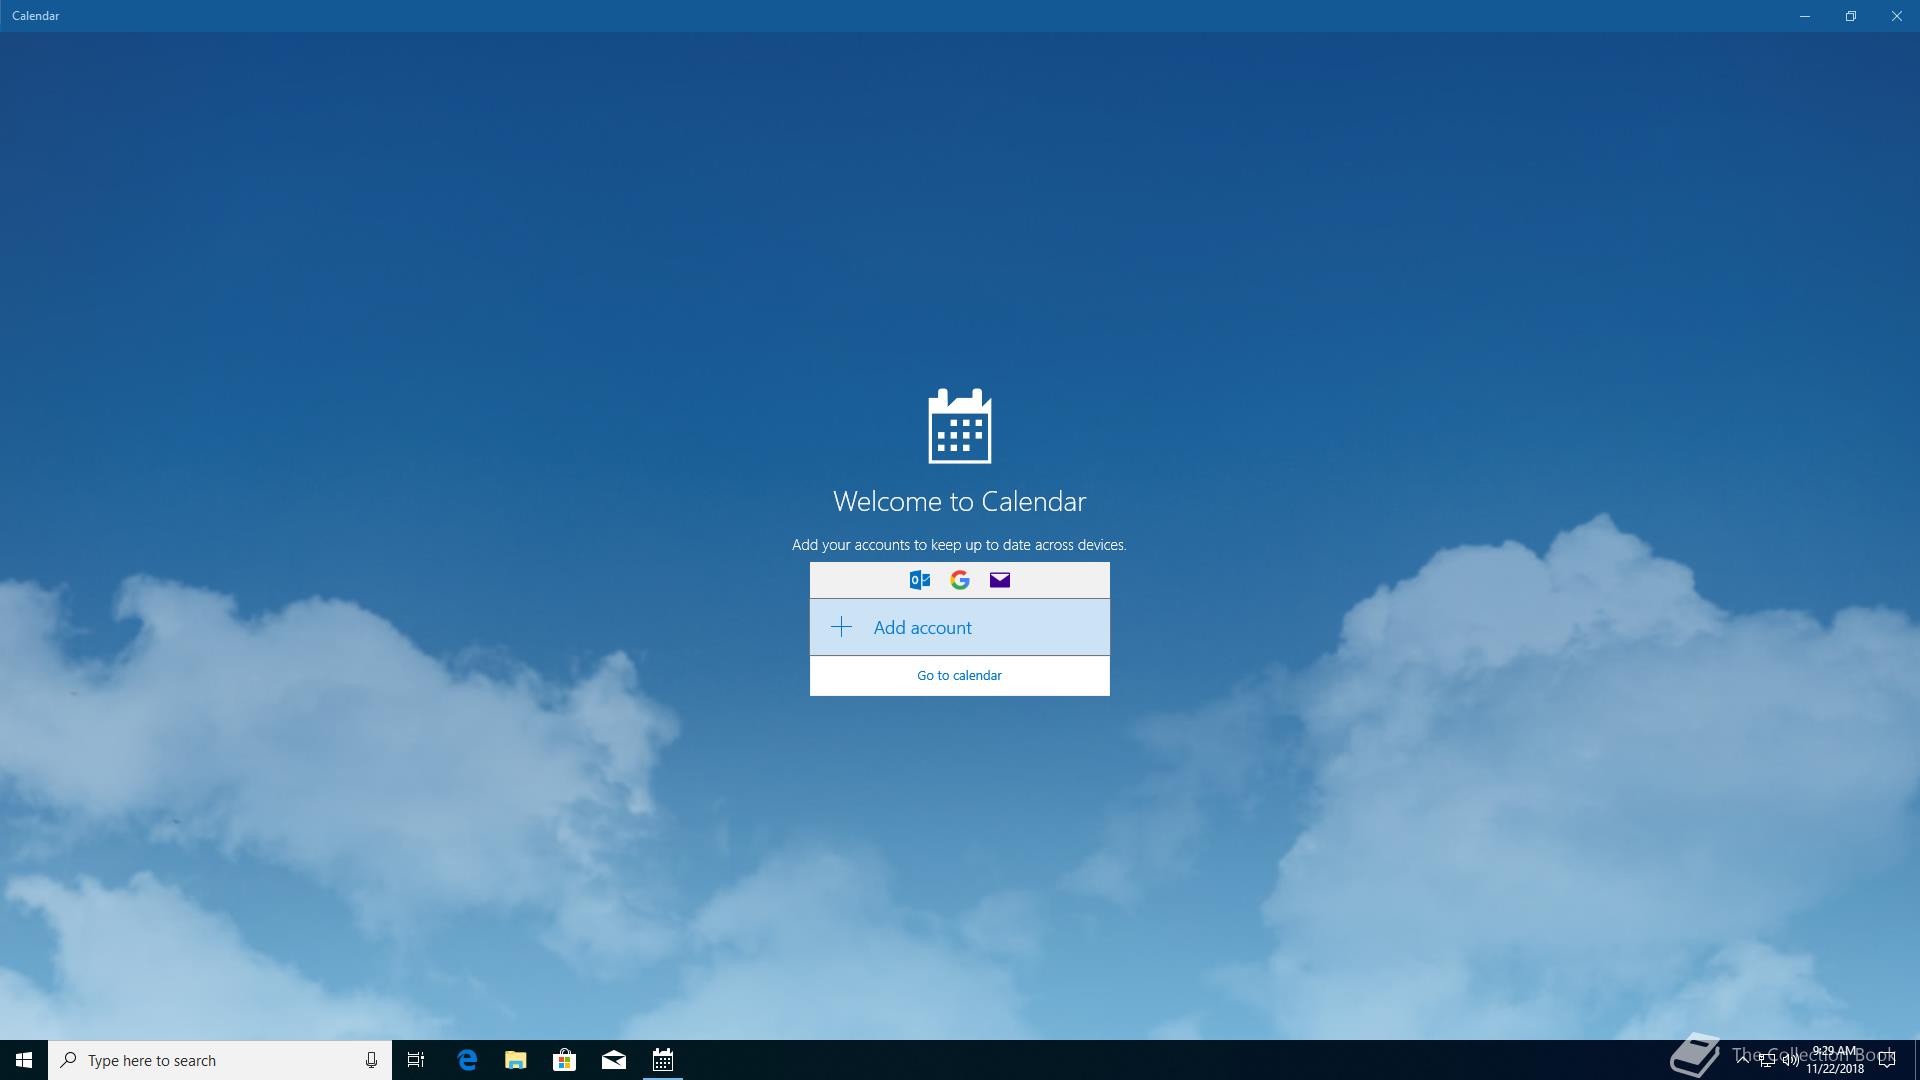Click the Type here to search box

220,1060
